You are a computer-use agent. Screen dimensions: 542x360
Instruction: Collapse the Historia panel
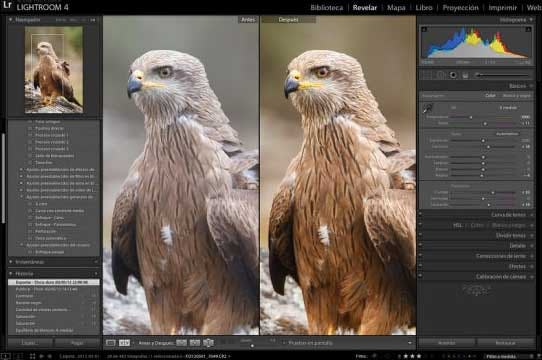[11, 274]
